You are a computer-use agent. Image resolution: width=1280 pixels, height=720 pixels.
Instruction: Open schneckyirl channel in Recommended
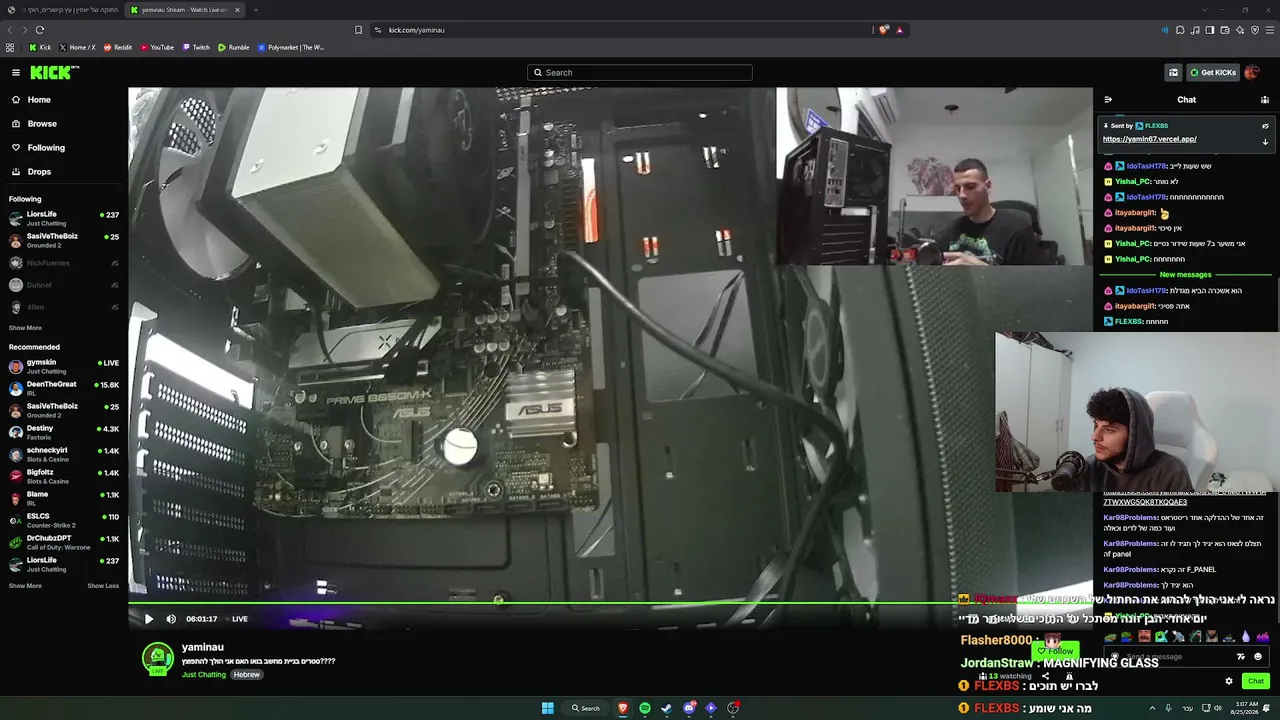64,454
